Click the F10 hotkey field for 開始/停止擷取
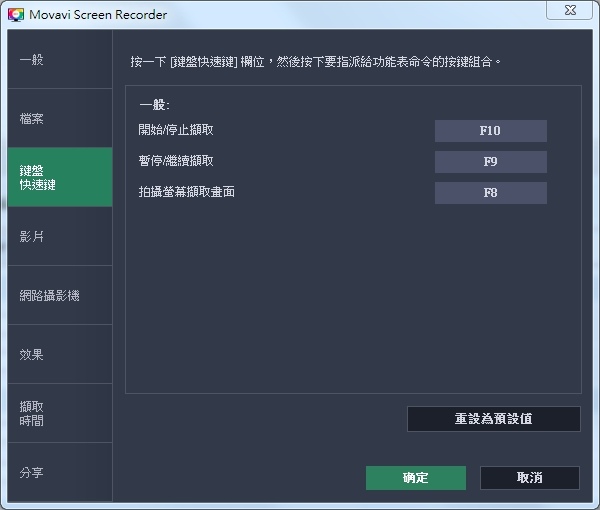The height and width of the screenshot is (510, 600). click(491, 131)
